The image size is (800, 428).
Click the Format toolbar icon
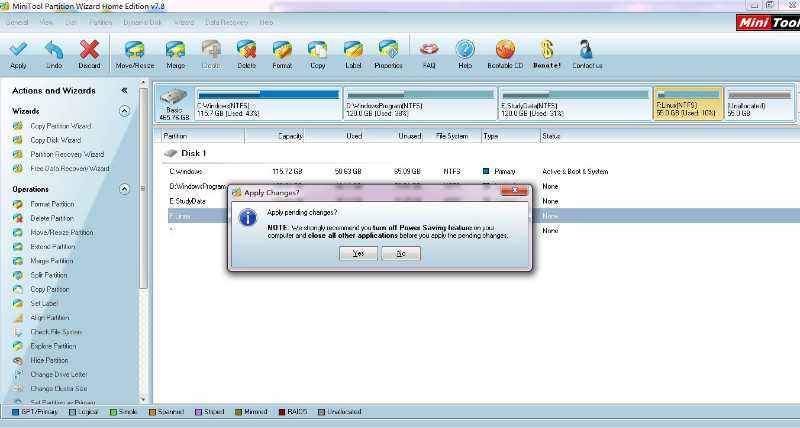pyautogui.click(x=282, y=49)
